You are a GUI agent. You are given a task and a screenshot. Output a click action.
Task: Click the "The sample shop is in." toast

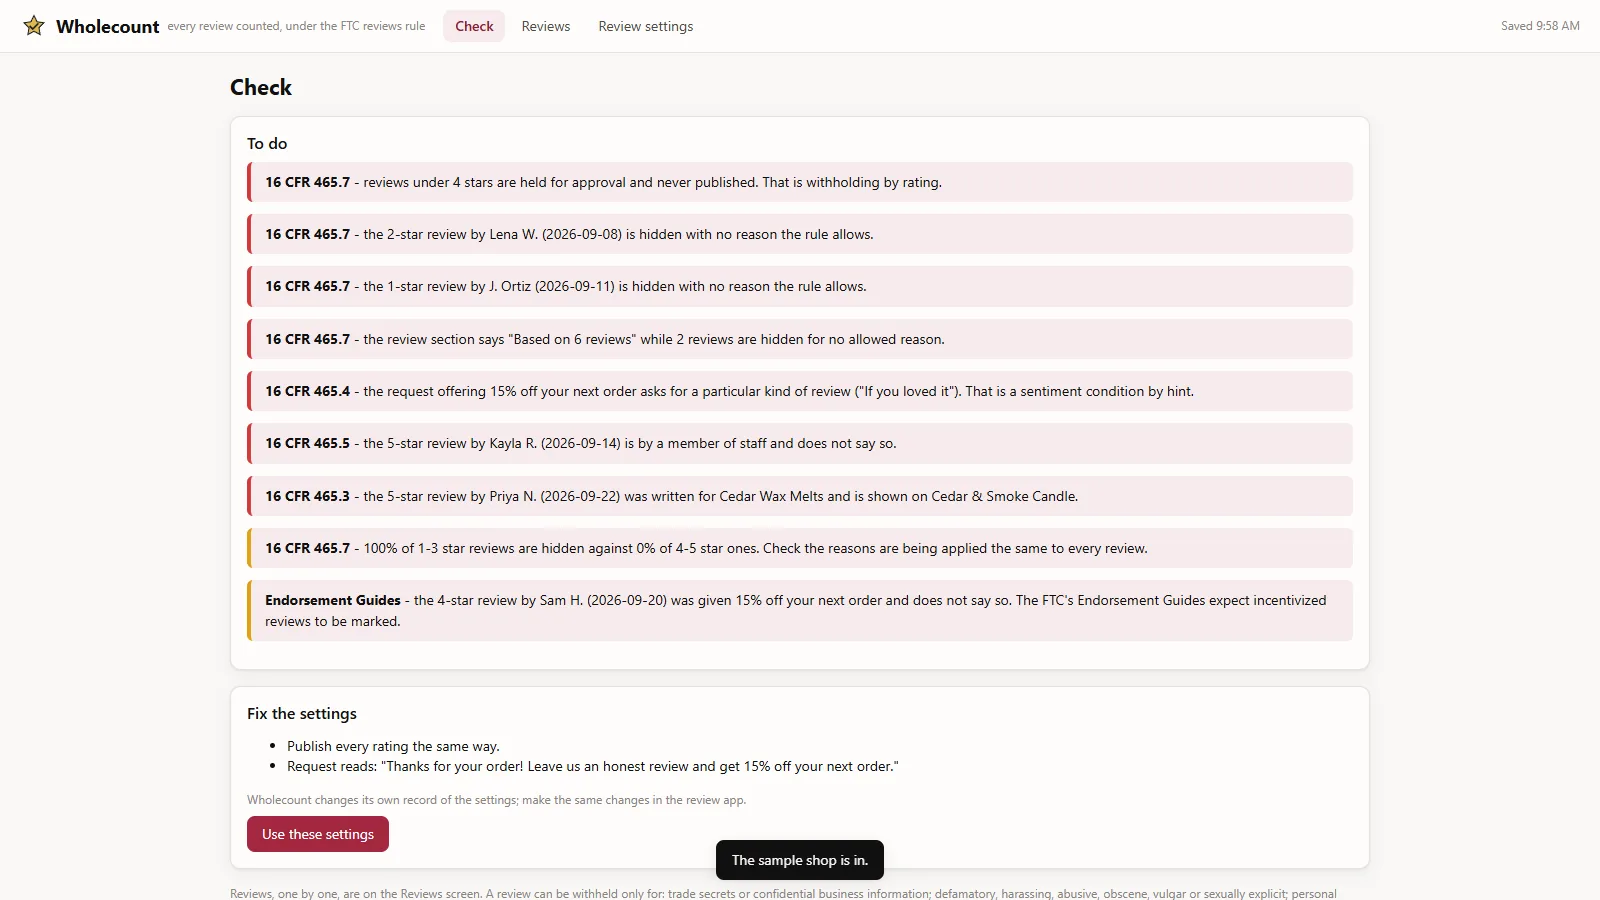click(x=800, y=860)
